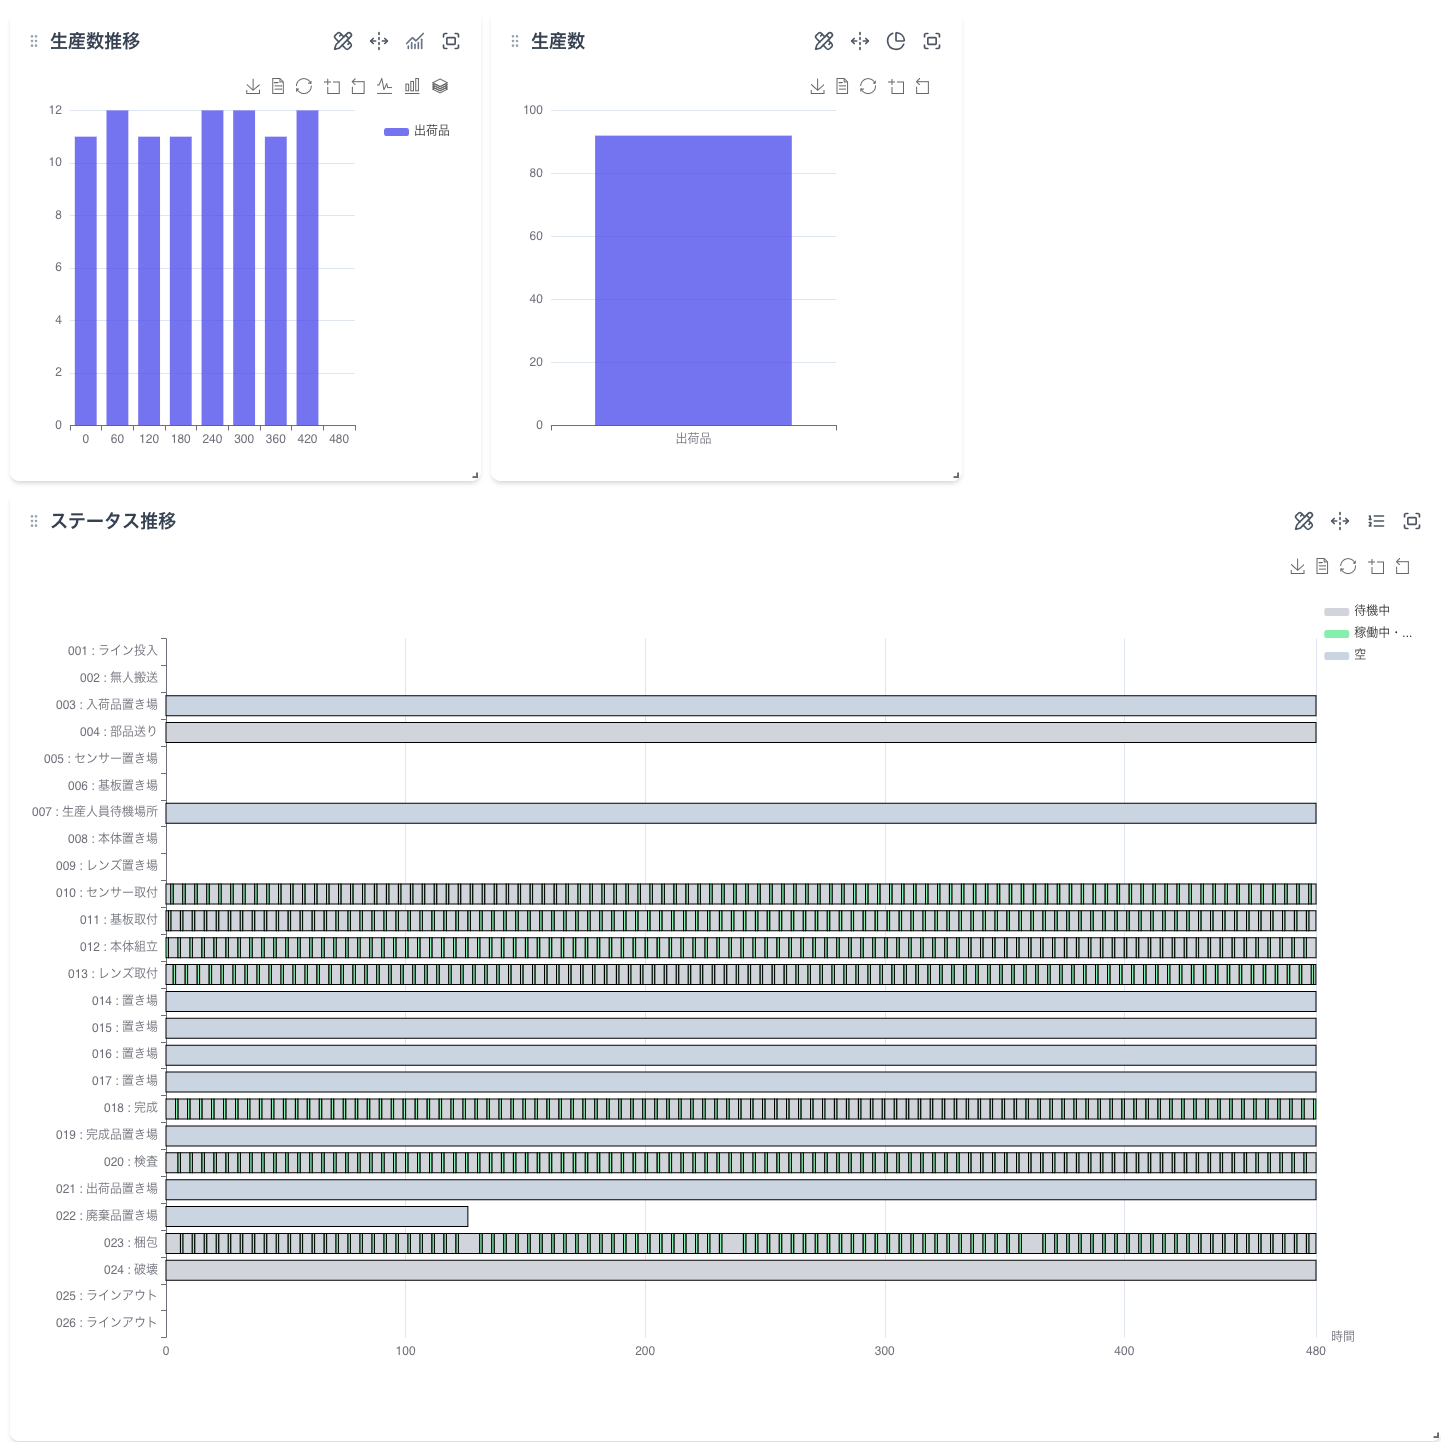Toggle 待機中 legend item visibility
1441x1442 pixels.
tap(1357, 611)
